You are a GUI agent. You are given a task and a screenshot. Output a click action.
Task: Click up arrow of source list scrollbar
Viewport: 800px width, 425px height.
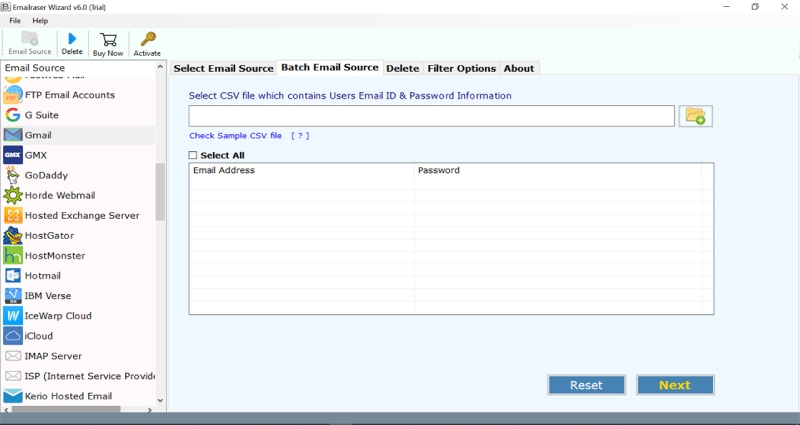[160, 67]
